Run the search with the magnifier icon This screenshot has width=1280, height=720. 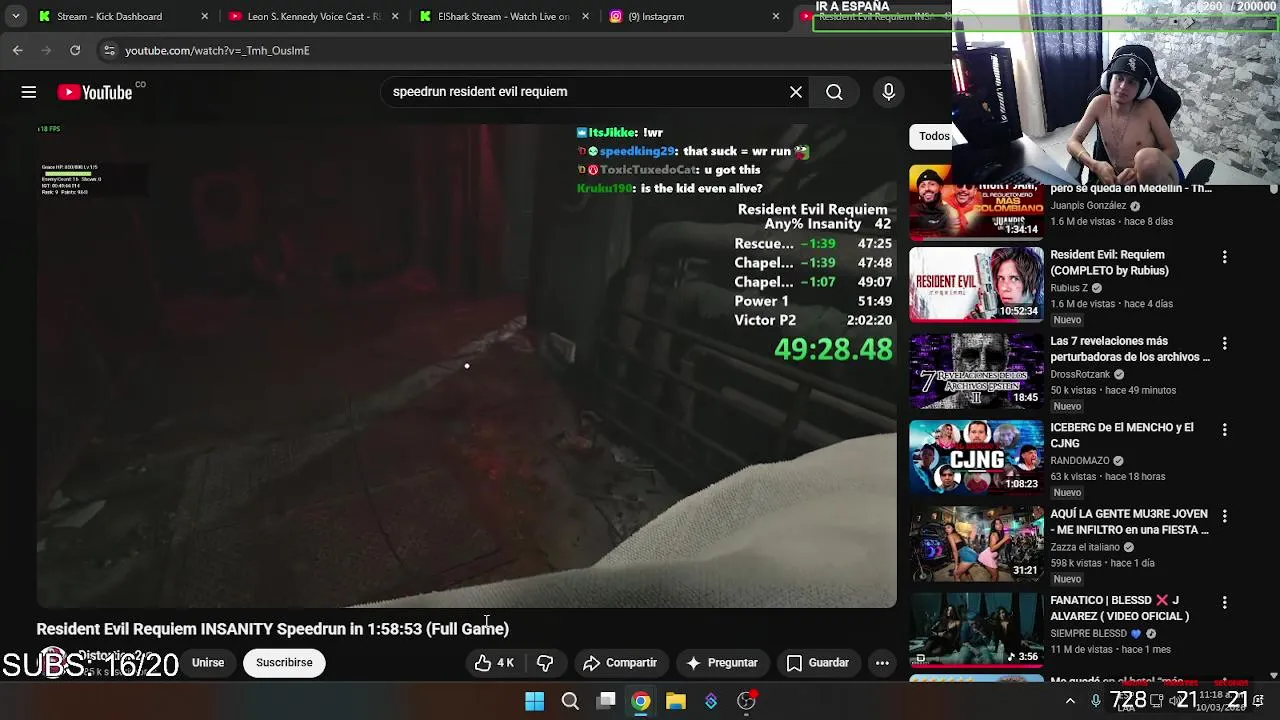pyautogui.click(x=834, y=92)
